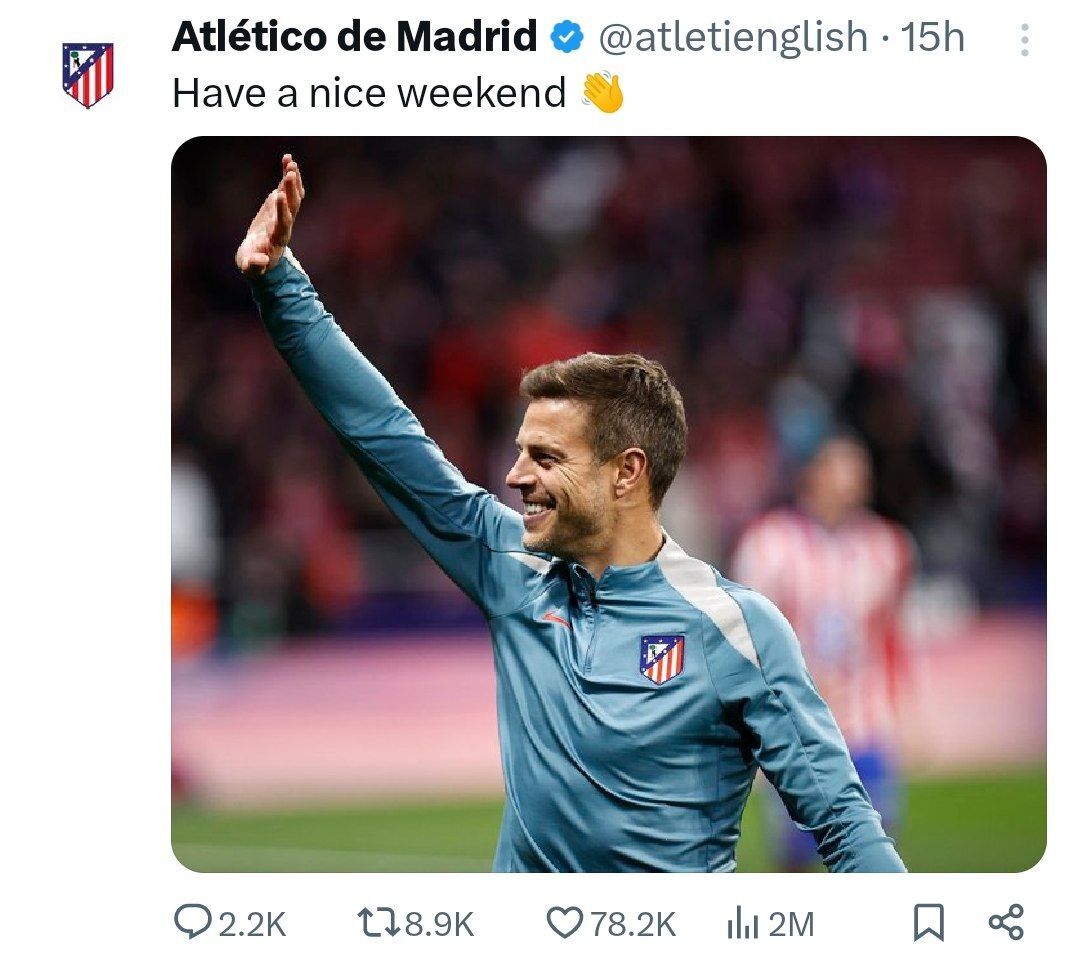Click the 2.2K replies count
1080x965 pixels.
coord(252,924)
